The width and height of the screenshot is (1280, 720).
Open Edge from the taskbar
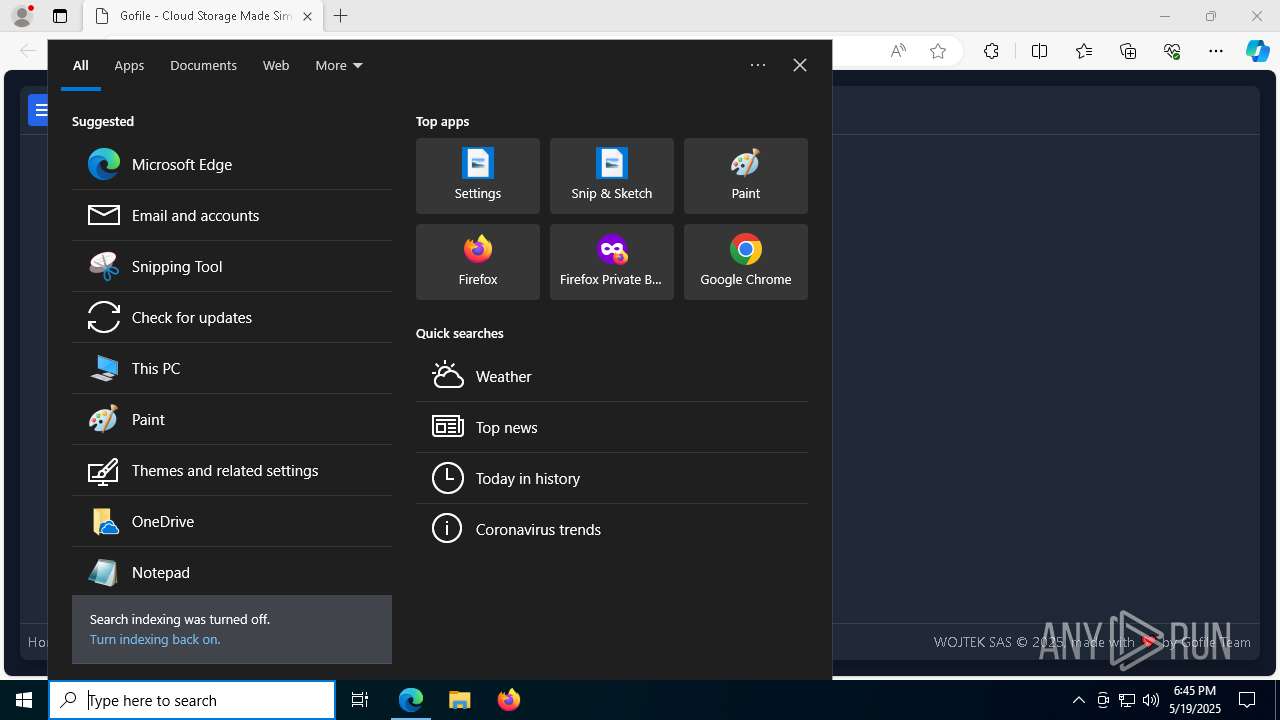411,700
